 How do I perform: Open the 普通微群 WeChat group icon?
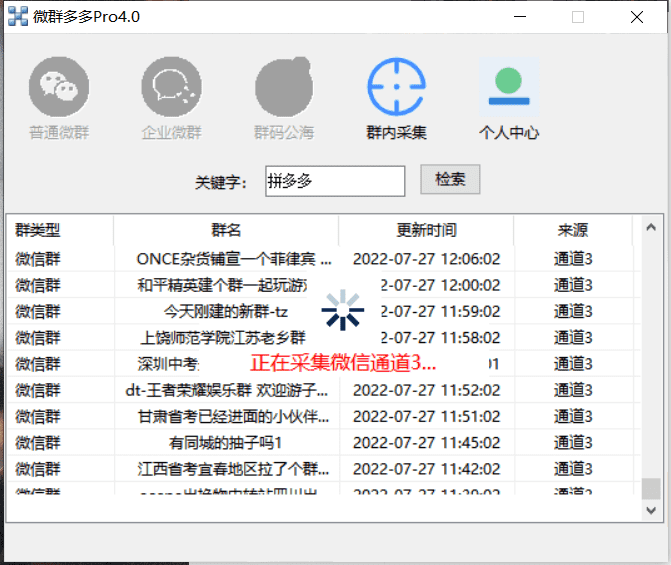click(x=58, y=88)
